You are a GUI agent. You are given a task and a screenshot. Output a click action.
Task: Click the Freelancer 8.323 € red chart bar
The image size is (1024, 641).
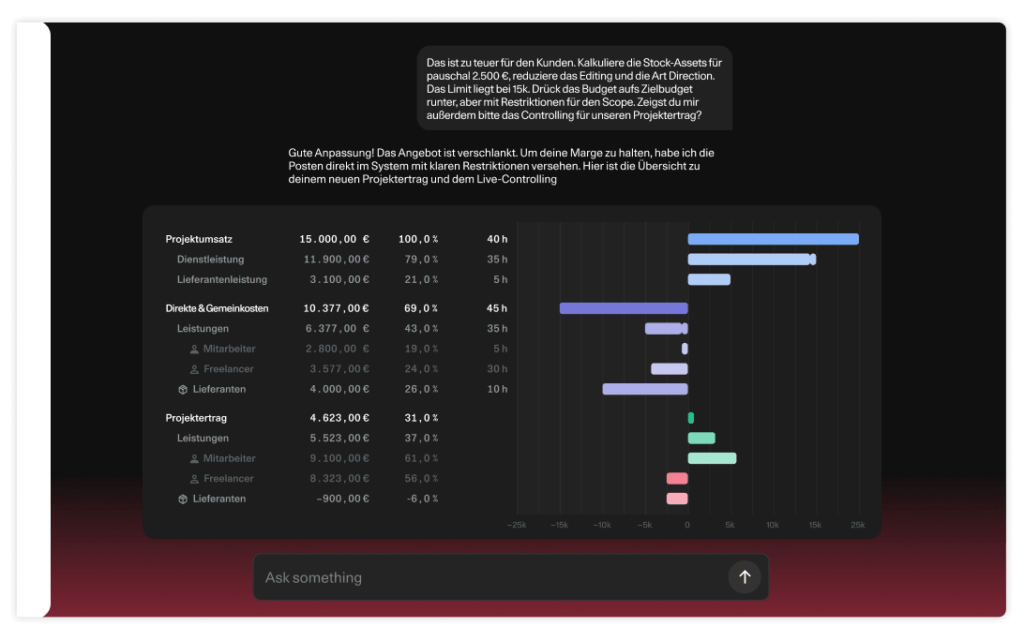(677, 478)
